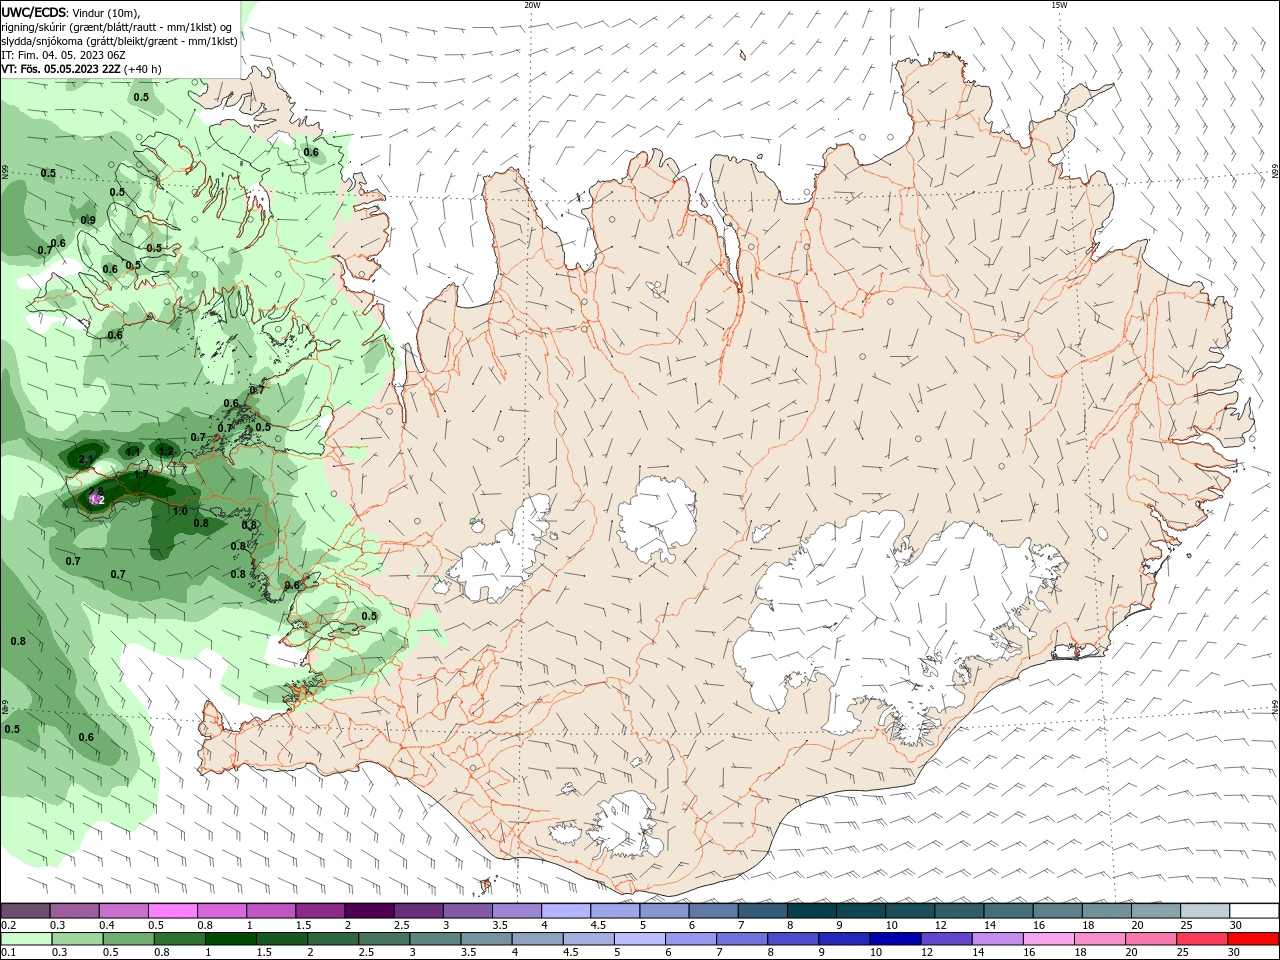The height and width of the screenshot is (960, 1280).
Task: Select the 'VT: Fös. 05.05.2023 22Z' valid time
Action: [x=61, y=69]
